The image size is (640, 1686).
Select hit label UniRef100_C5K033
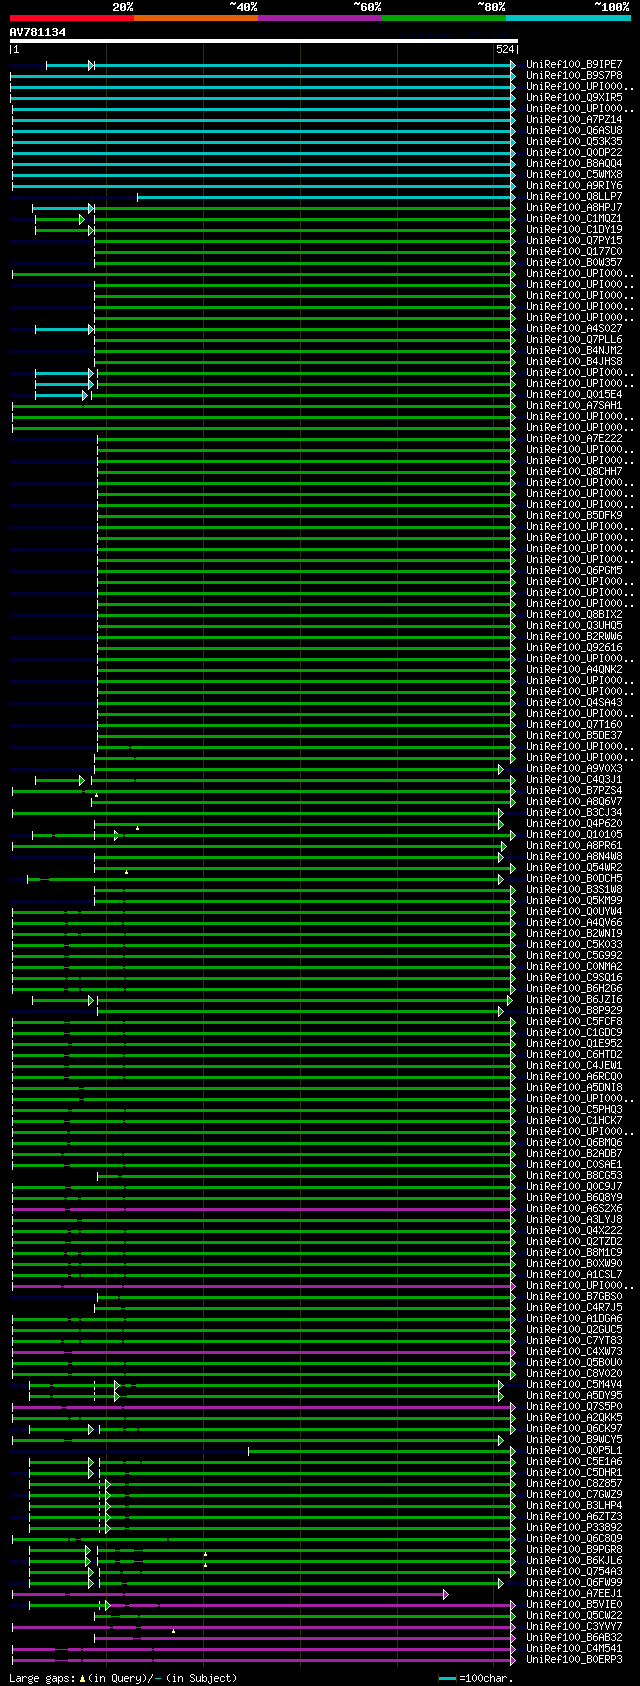(574, 945)
